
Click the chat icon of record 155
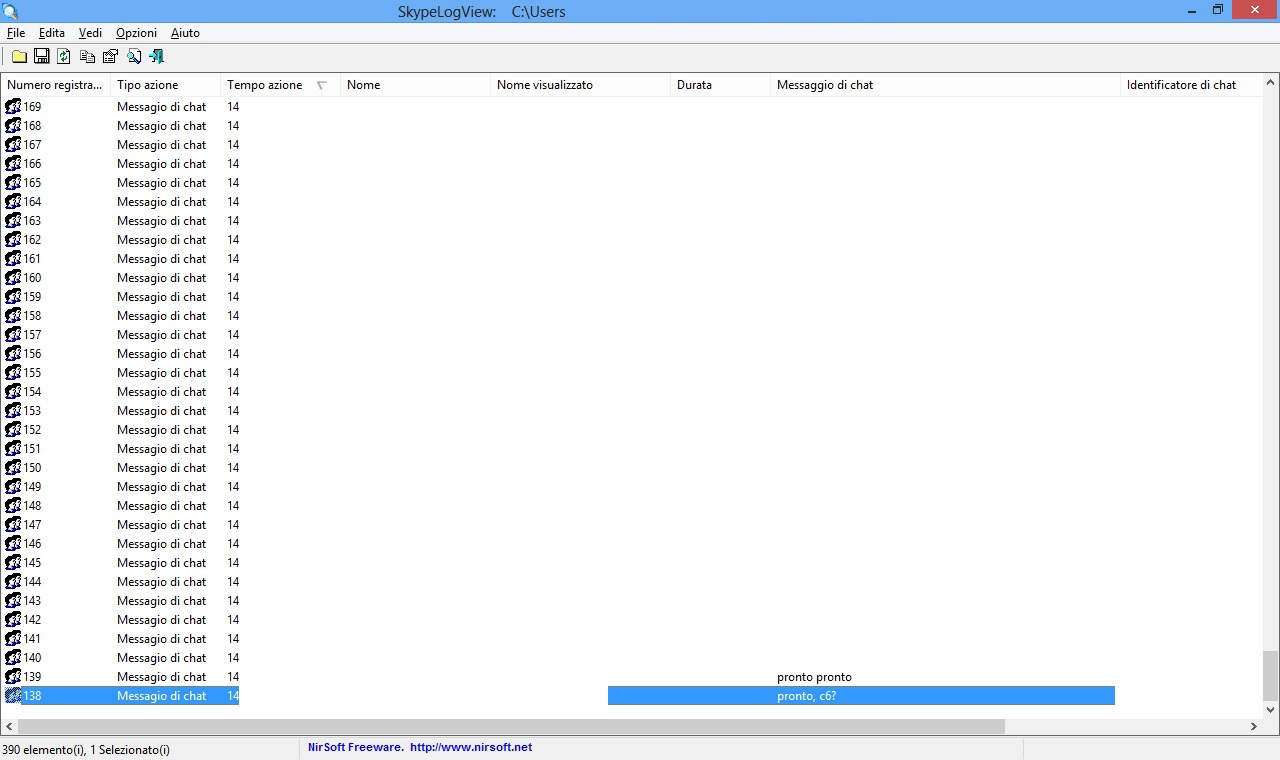coord(13,372)
